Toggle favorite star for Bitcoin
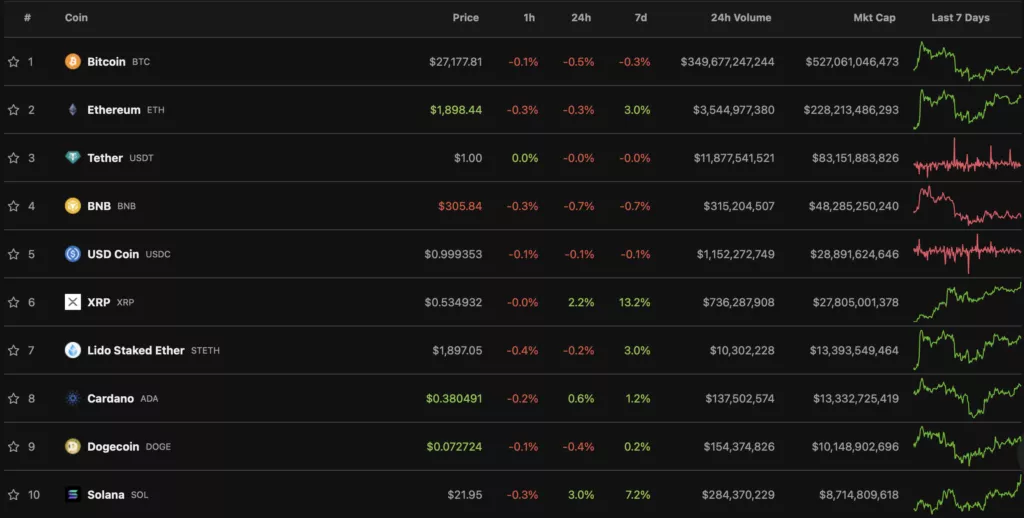Viewport: 1024px width, 518px height. pos(13,61)
